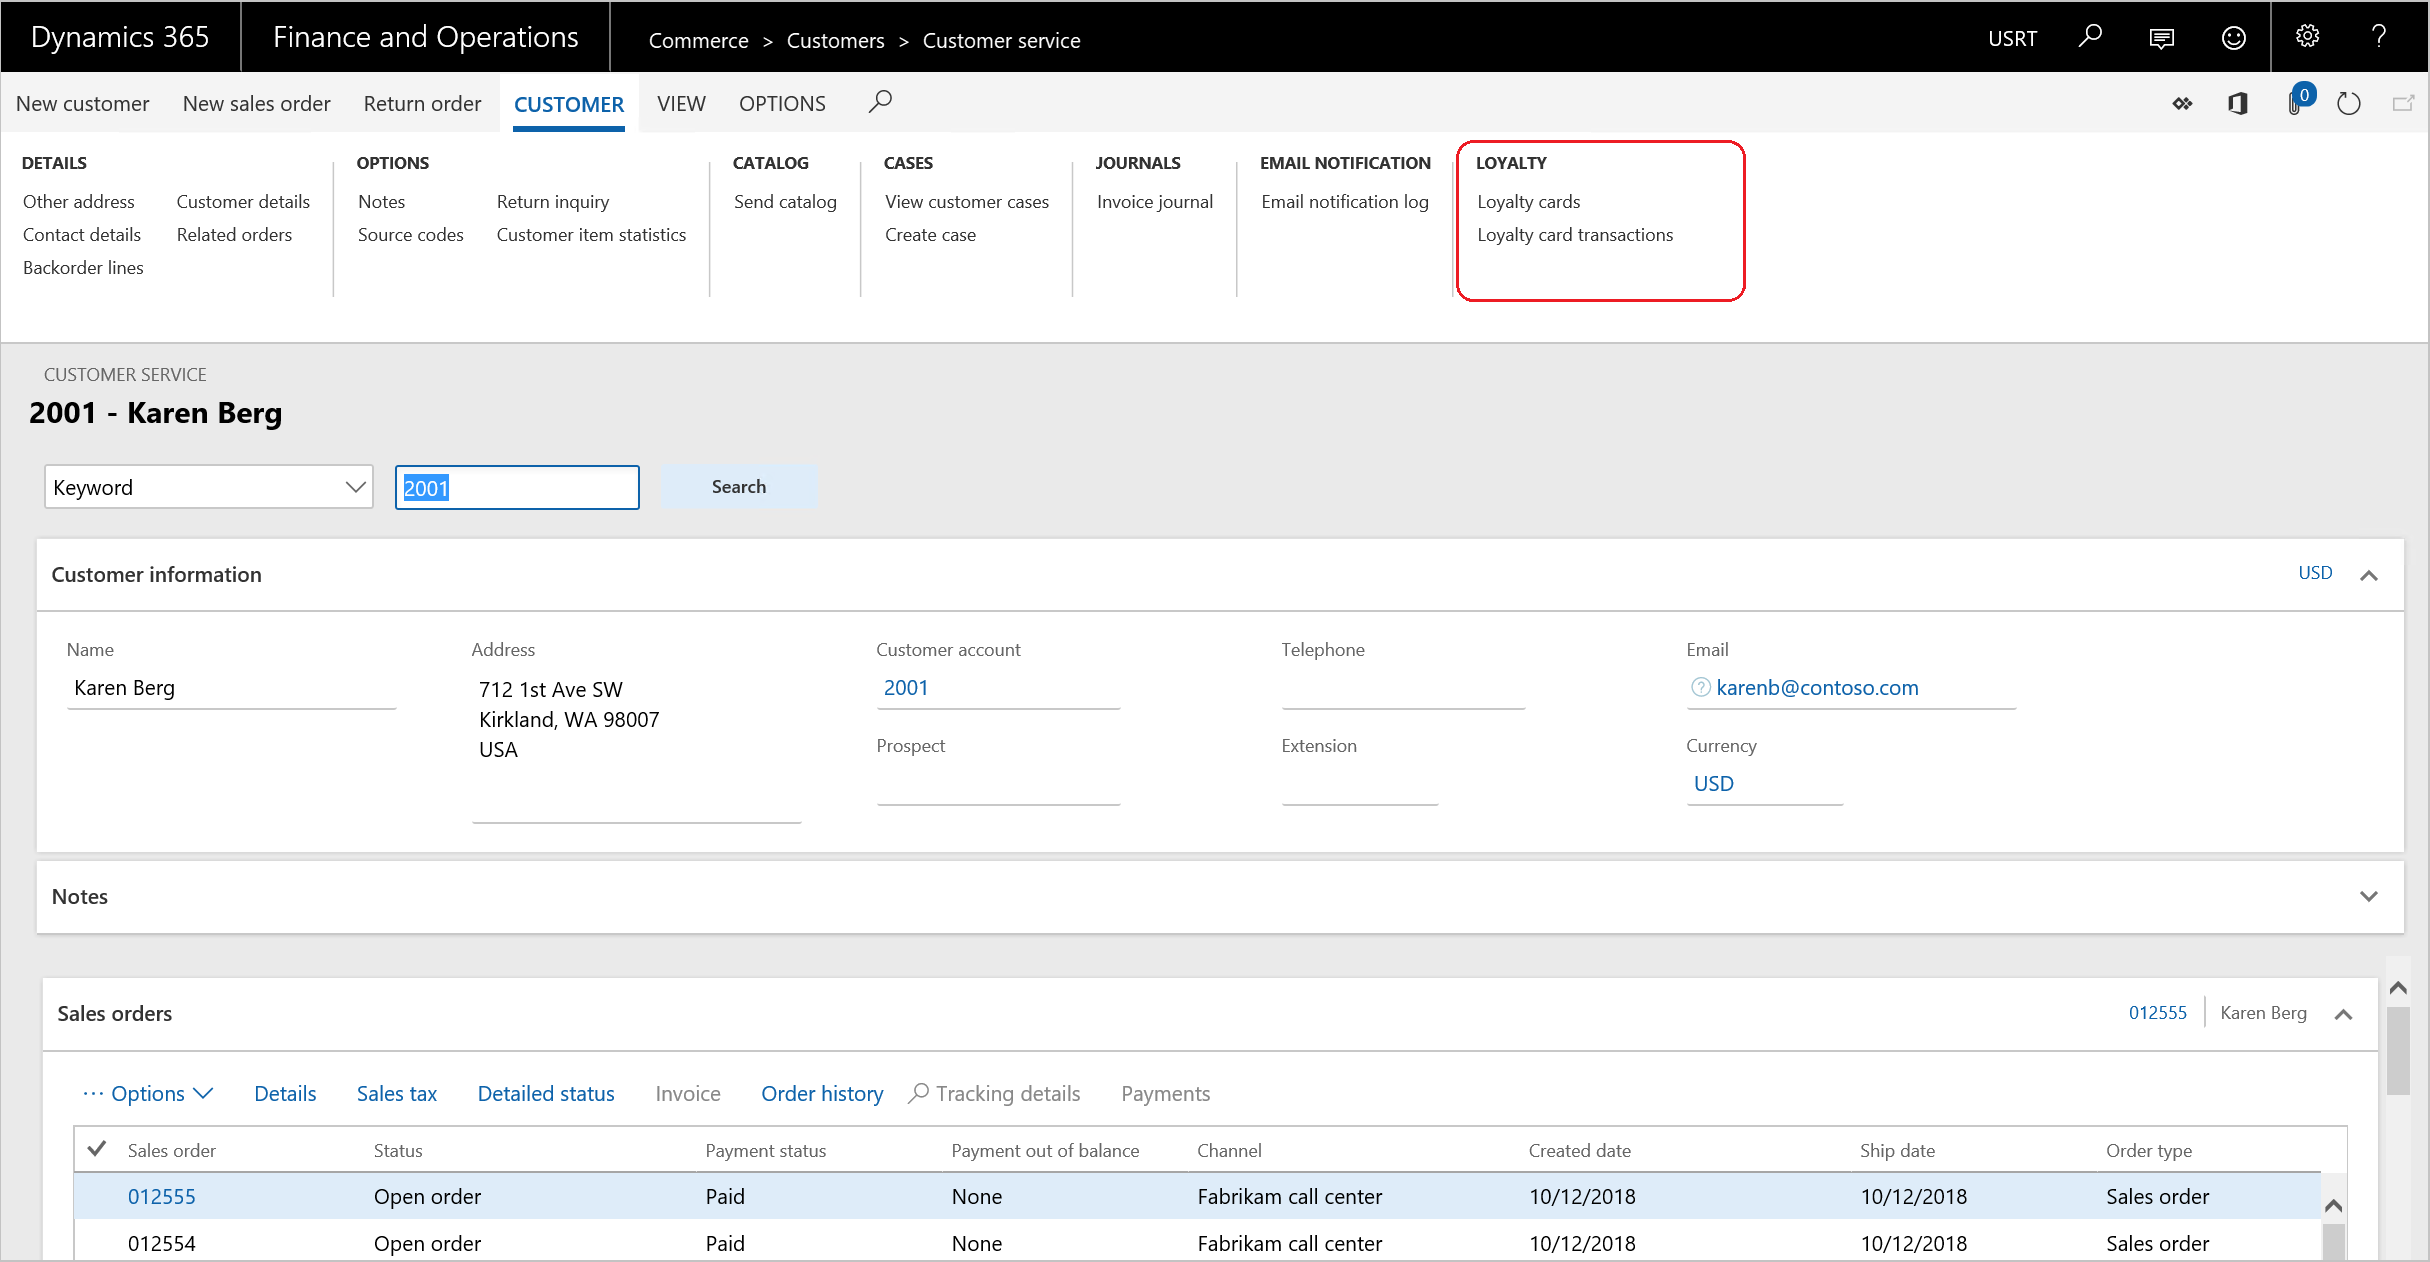Viewport: 2430px width, 1262px height.
Task: Open Loyalty Card Transactions view
Action: [1575, 233]
